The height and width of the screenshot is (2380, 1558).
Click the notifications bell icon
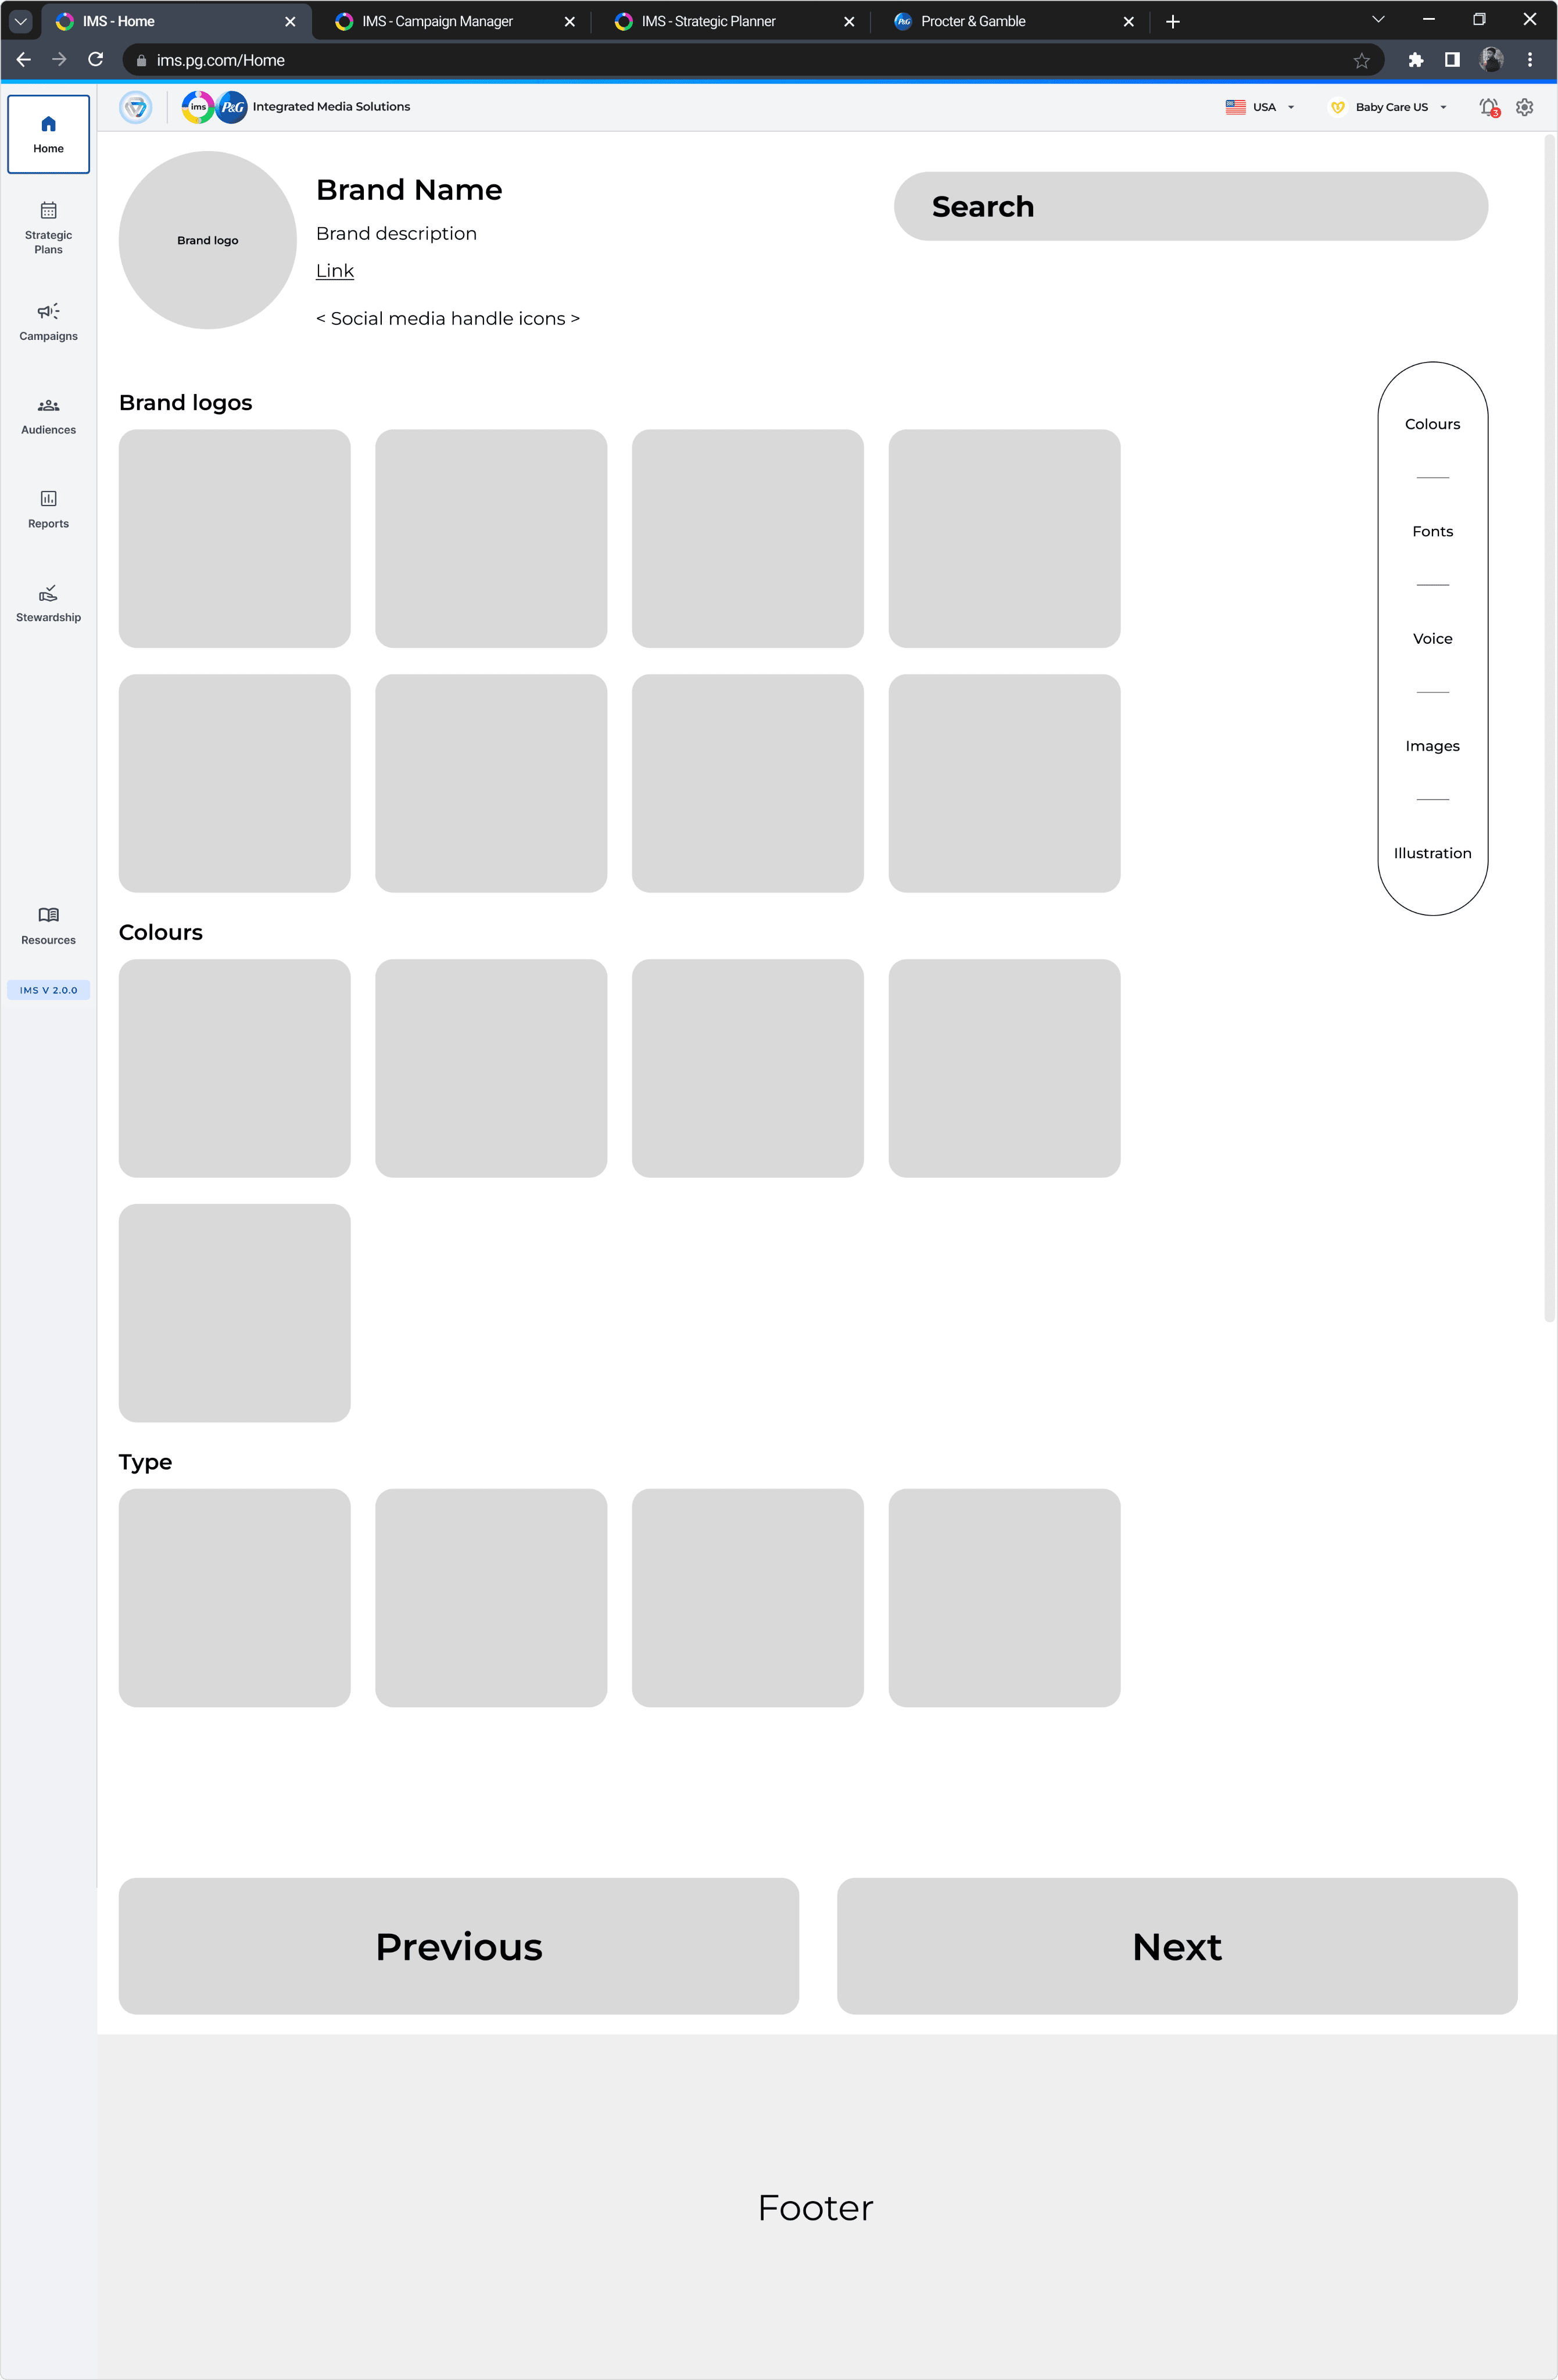(x=1488, y=107)
